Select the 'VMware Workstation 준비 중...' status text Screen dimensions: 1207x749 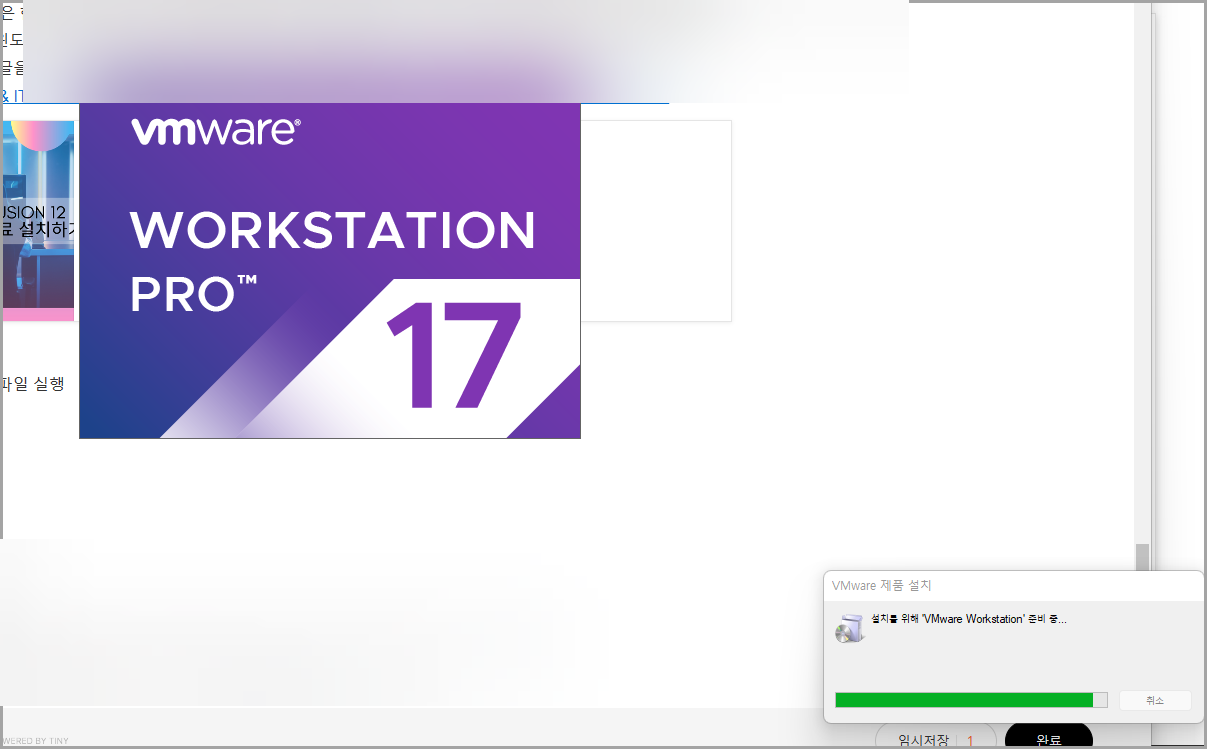(969, 619)
